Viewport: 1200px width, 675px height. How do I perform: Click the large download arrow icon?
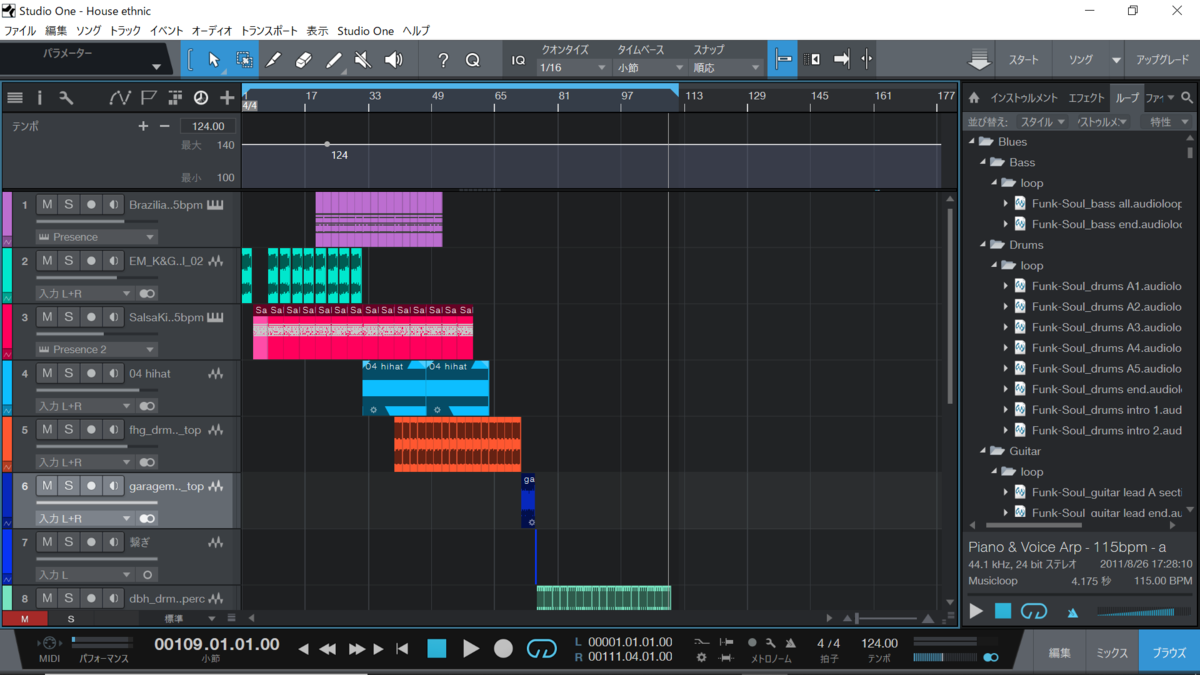click(x=980, y=60)
